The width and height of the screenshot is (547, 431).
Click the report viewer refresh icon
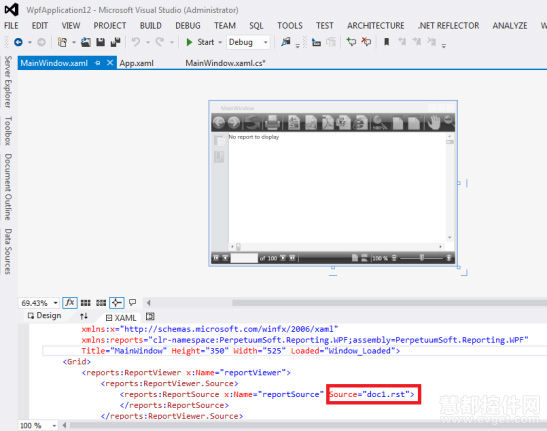[x=252, y=122]
